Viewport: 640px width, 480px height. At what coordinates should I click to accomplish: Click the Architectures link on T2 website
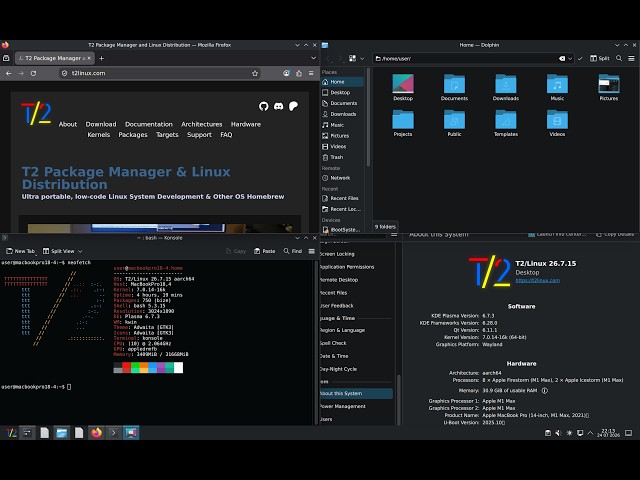click(202, 124)
